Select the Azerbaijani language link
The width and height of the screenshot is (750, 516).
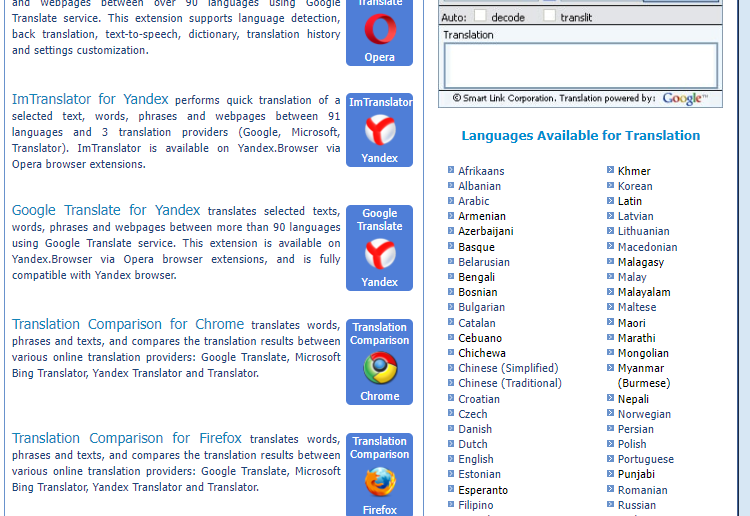[x=485, y=231]
